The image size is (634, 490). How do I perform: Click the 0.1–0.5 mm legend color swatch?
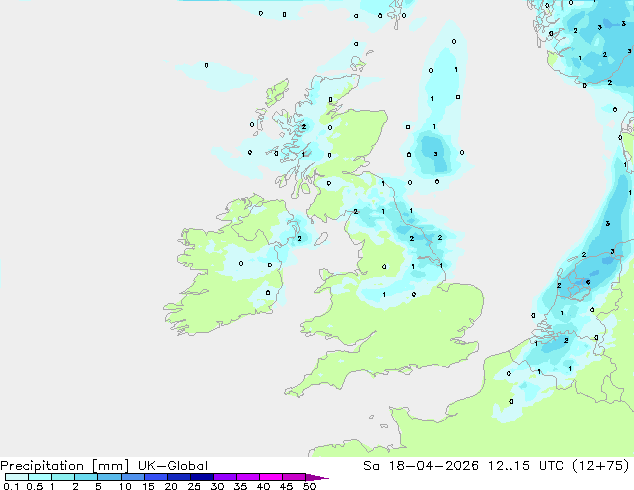point(17,477)
